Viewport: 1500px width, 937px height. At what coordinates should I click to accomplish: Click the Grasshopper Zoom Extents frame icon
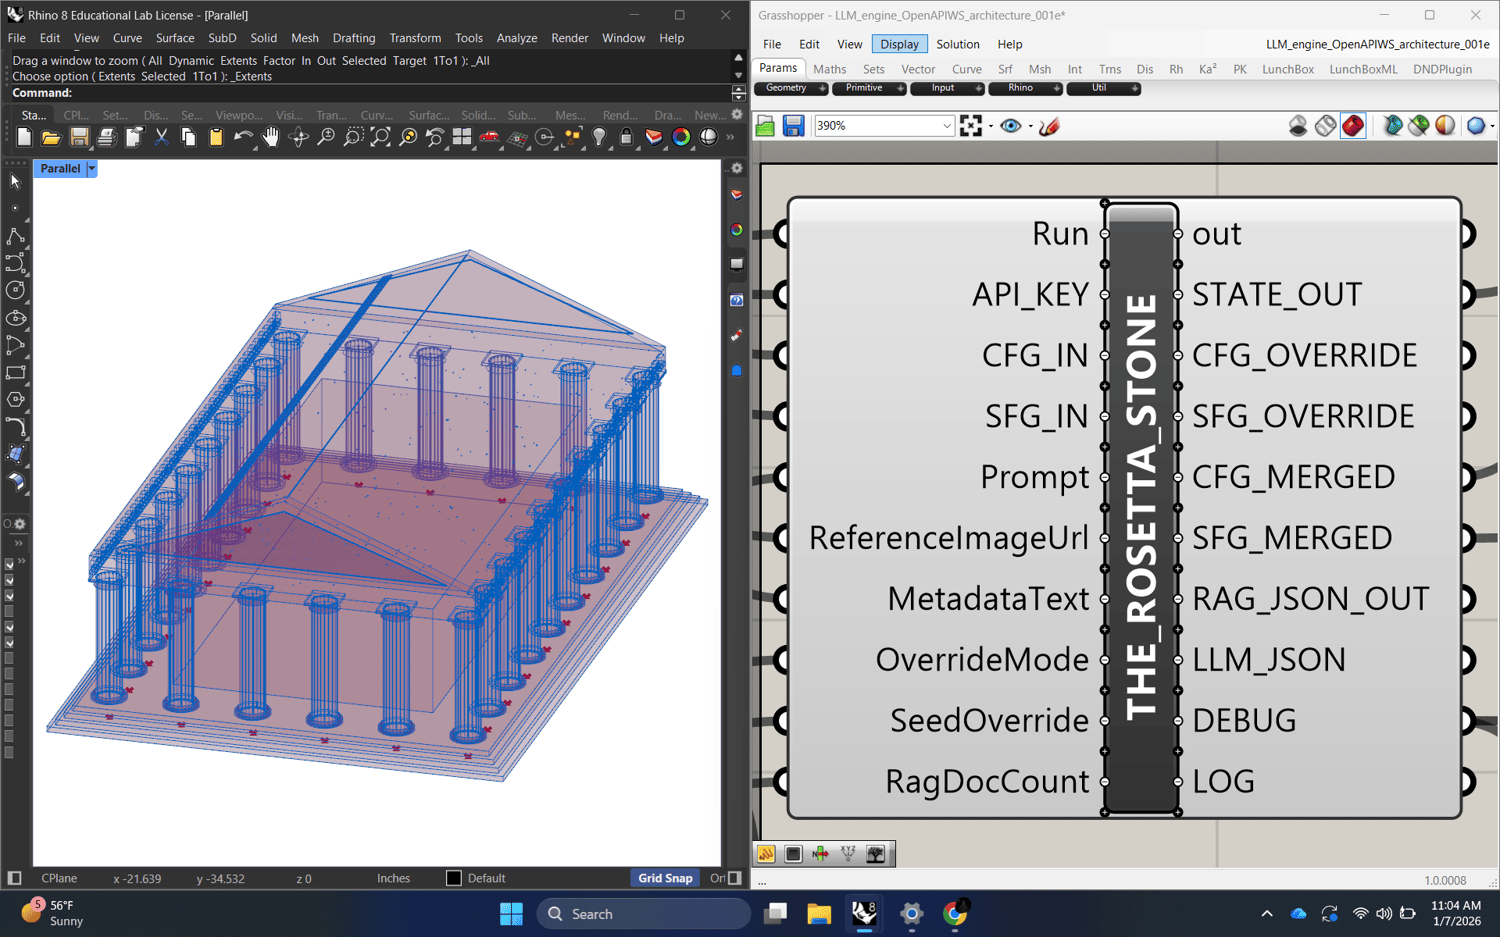(x=970, y=126)
